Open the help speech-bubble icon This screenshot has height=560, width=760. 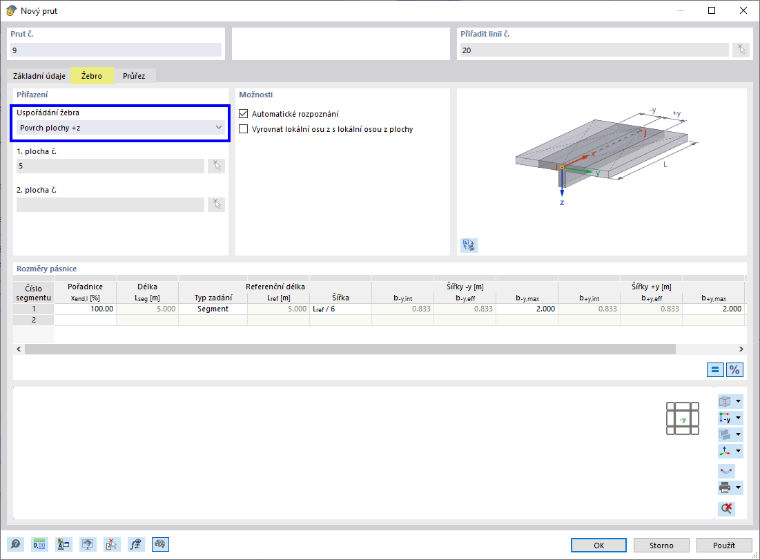pos(15,544)
